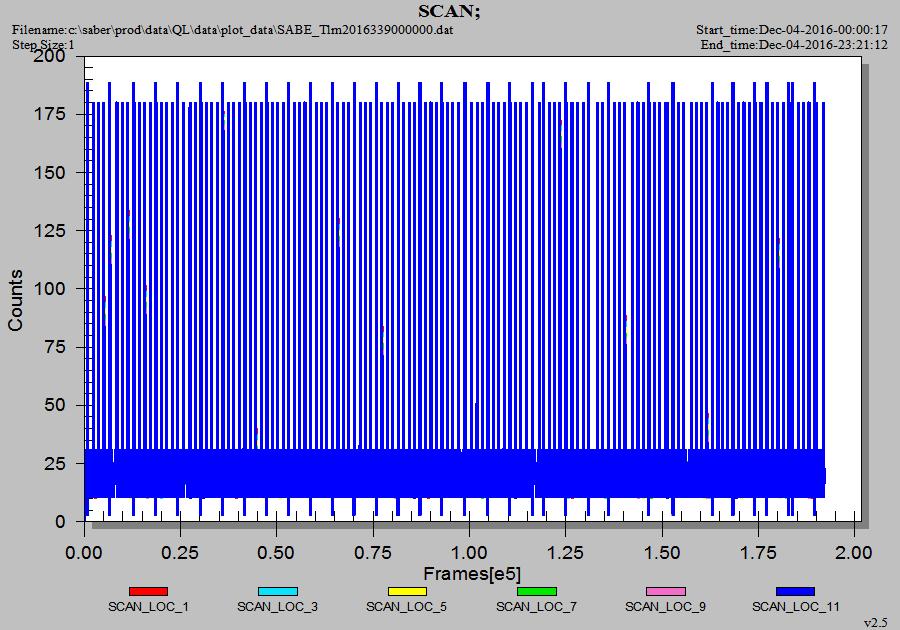Select the SCAN_LOC_11 legend label

[x=796, y=606]
